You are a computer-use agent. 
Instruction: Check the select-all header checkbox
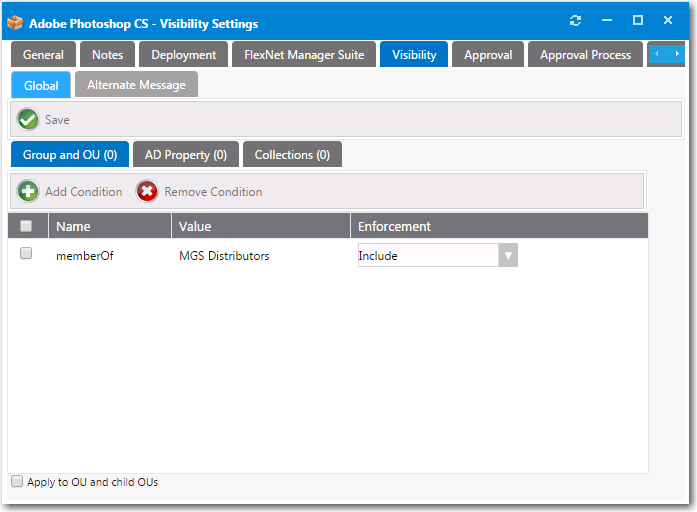[27, 227]
